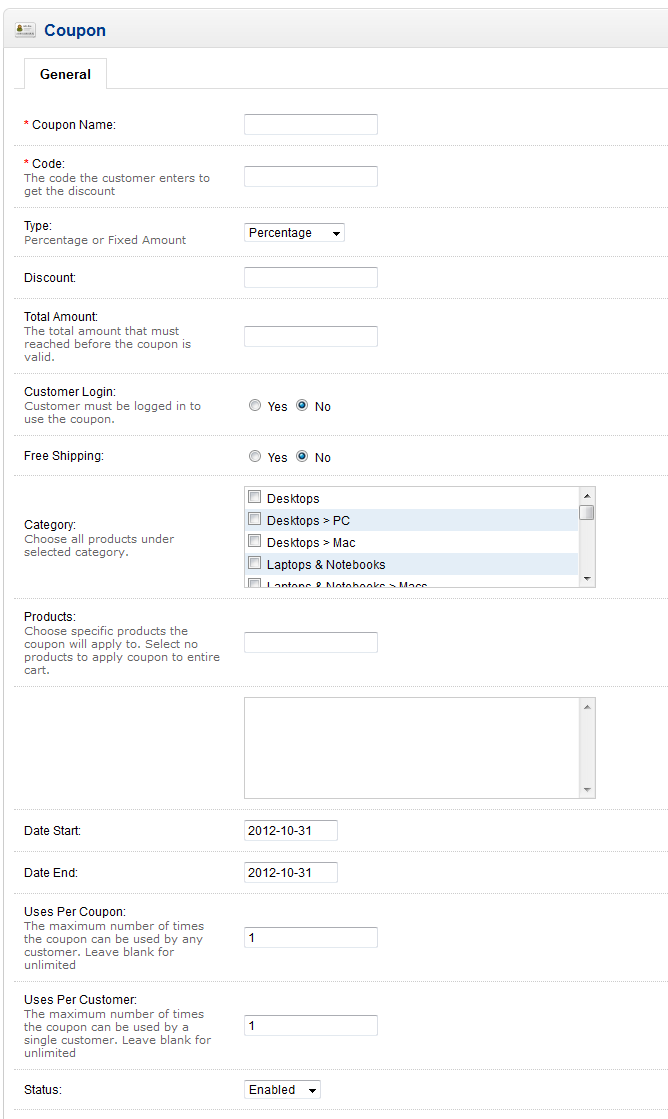Enable the Laptops & Notebooks checkbox
Screen dimensions: 668x1119
point(255,564)
